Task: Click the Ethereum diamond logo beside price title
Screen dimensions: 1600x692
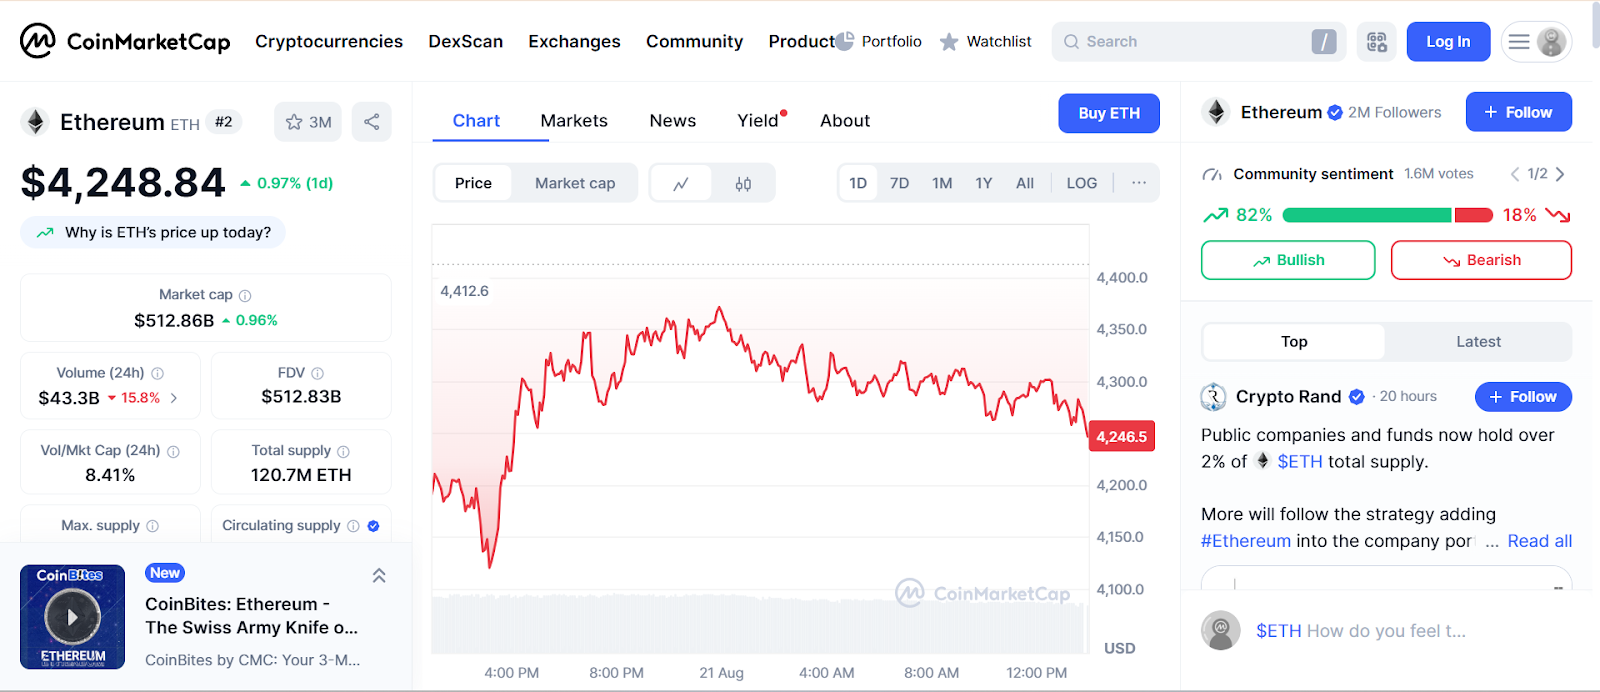Action: (x=36, y=122)
